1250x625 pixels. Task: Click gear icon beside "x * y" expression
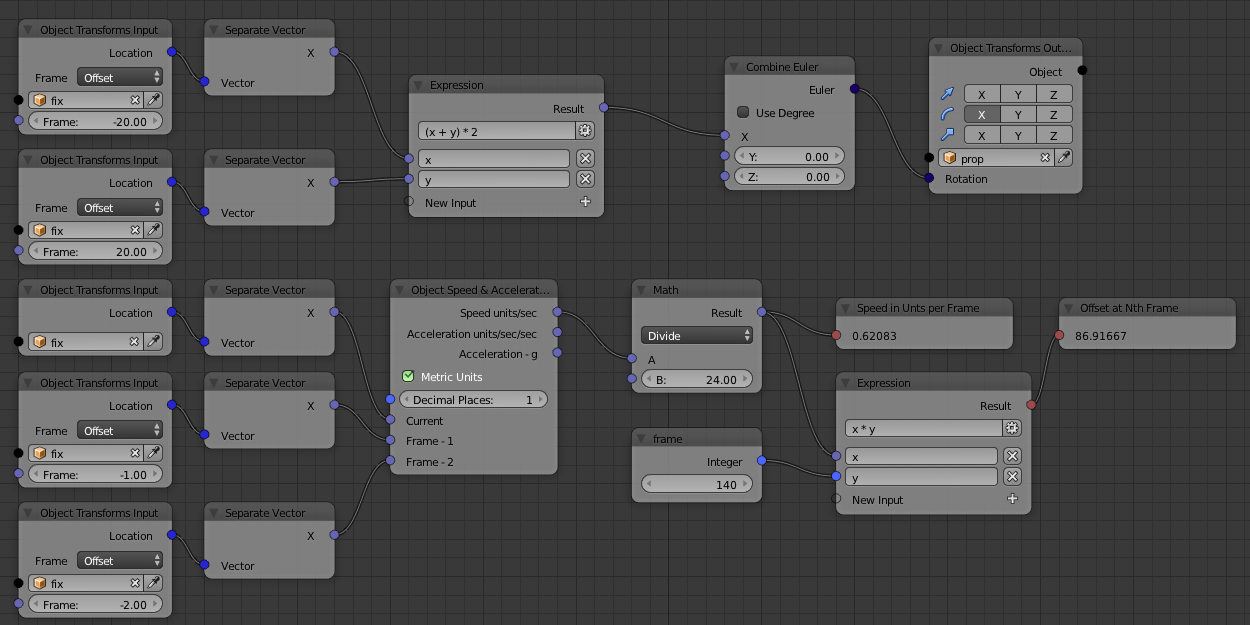1012,428
